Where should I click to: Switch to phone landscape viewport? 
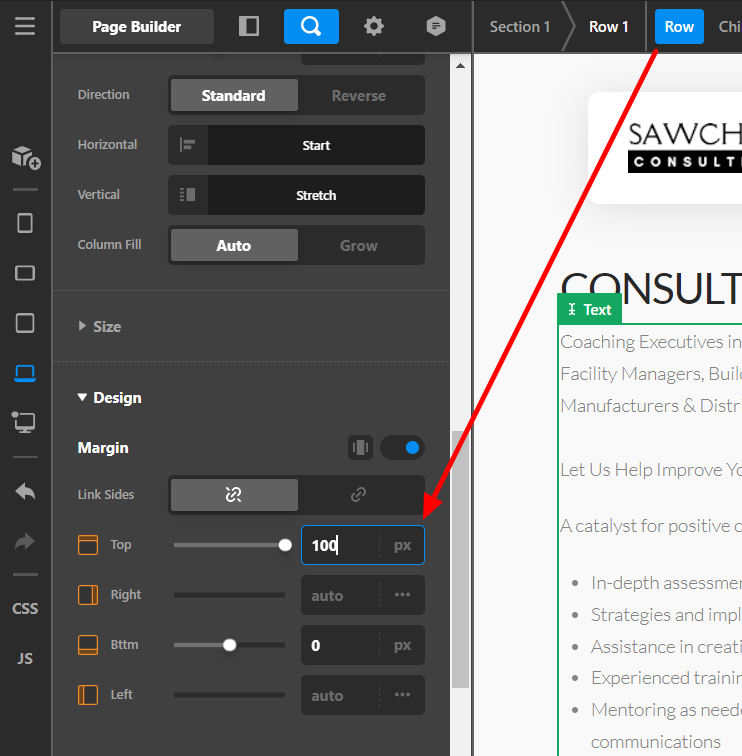tap(25, 273)
